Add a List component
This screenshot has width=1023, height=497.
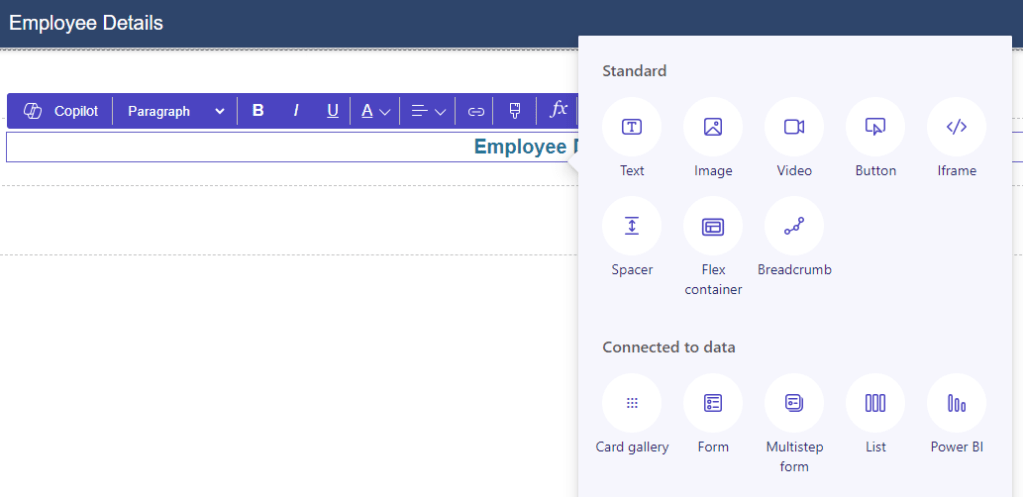[x=875, y=403]
